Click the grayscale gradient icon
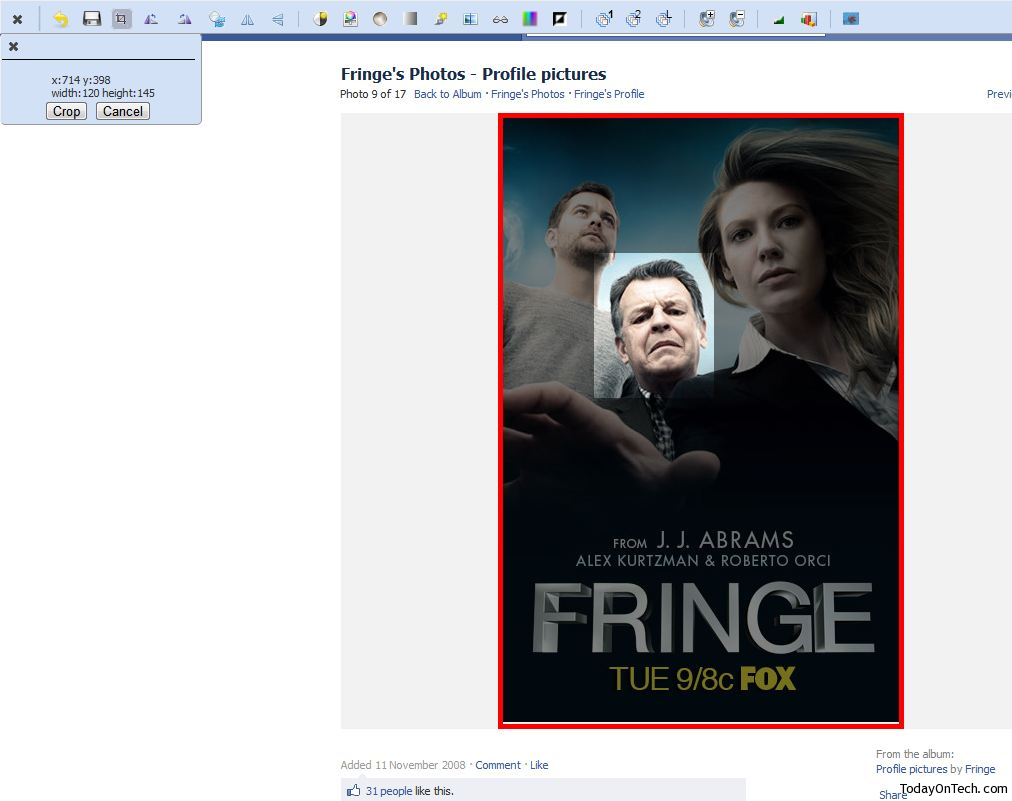Image resolution: width=1012 pixels, height=801 pixels. (x=410, y=19)
